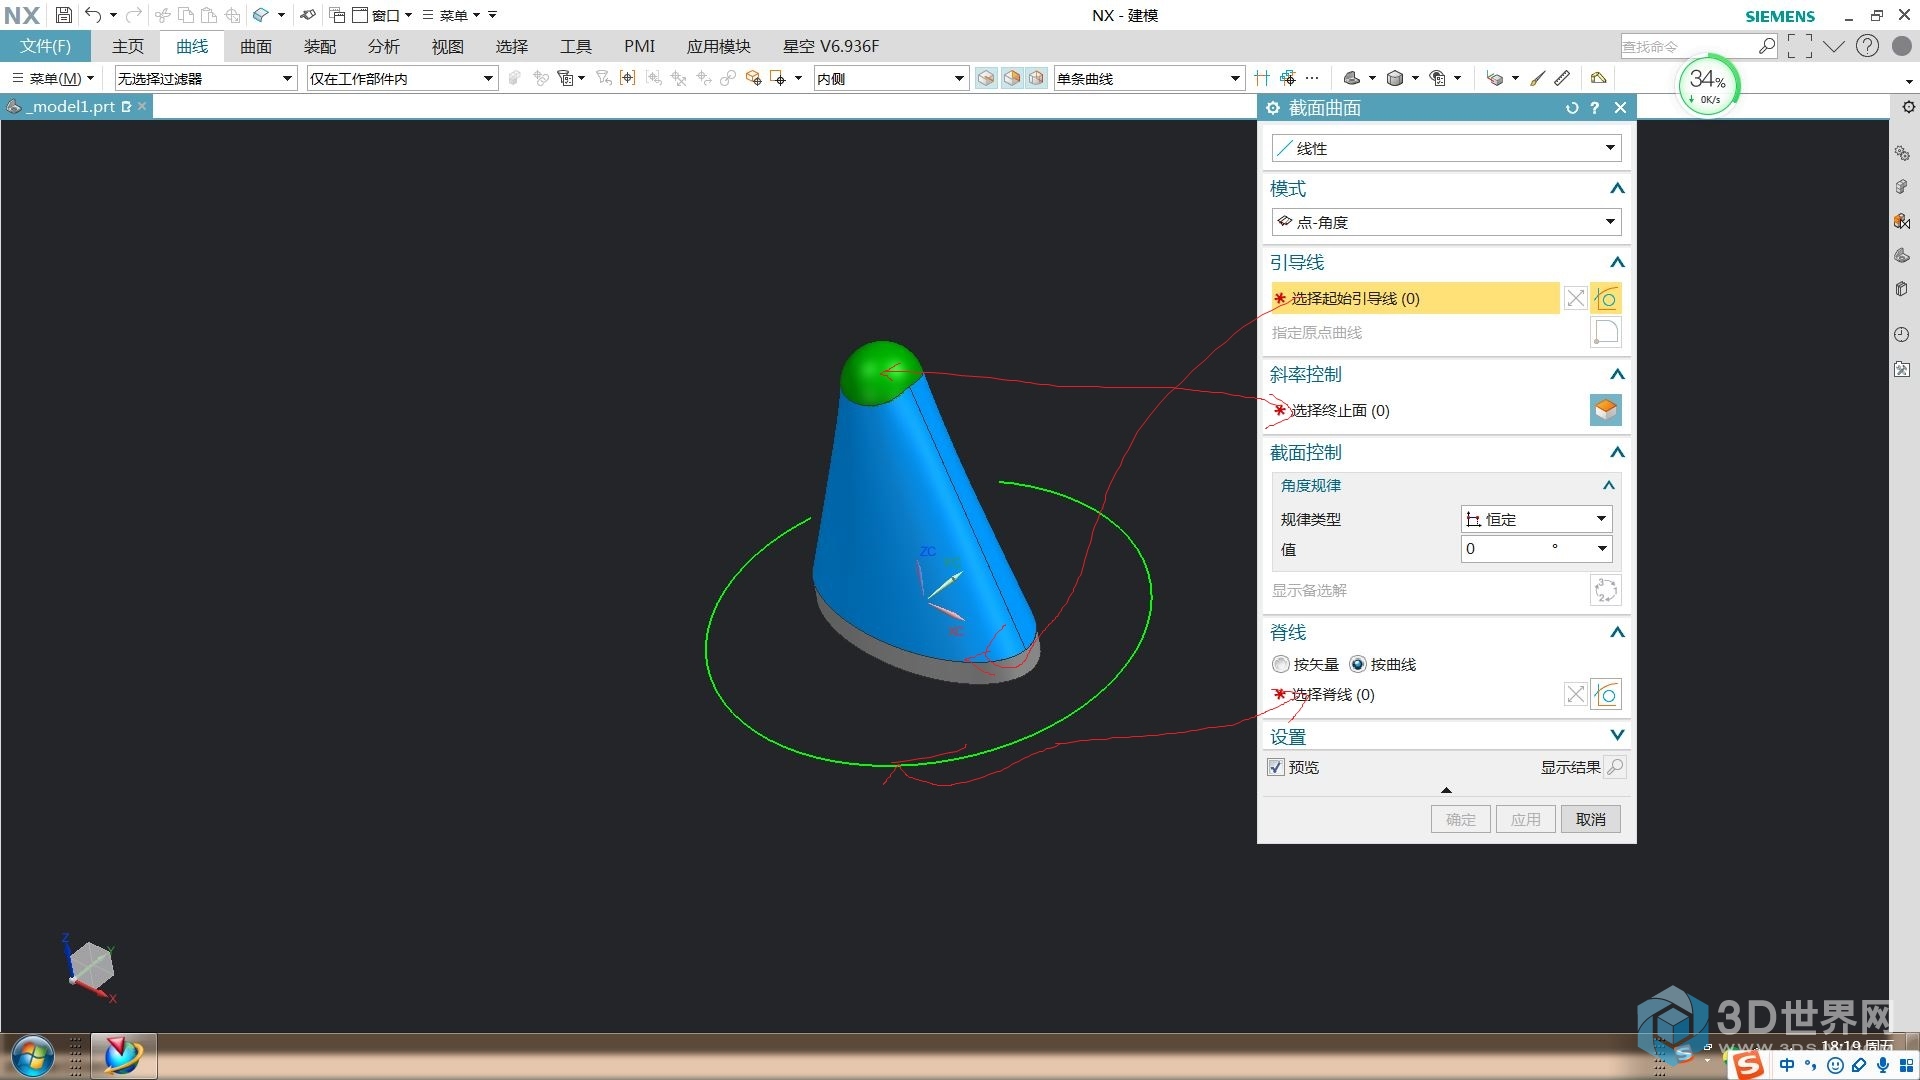The width and height of the screenshot is (1920, 1080).
Task: Select the 按矢量 radio button
Action: pos(1281,664)
